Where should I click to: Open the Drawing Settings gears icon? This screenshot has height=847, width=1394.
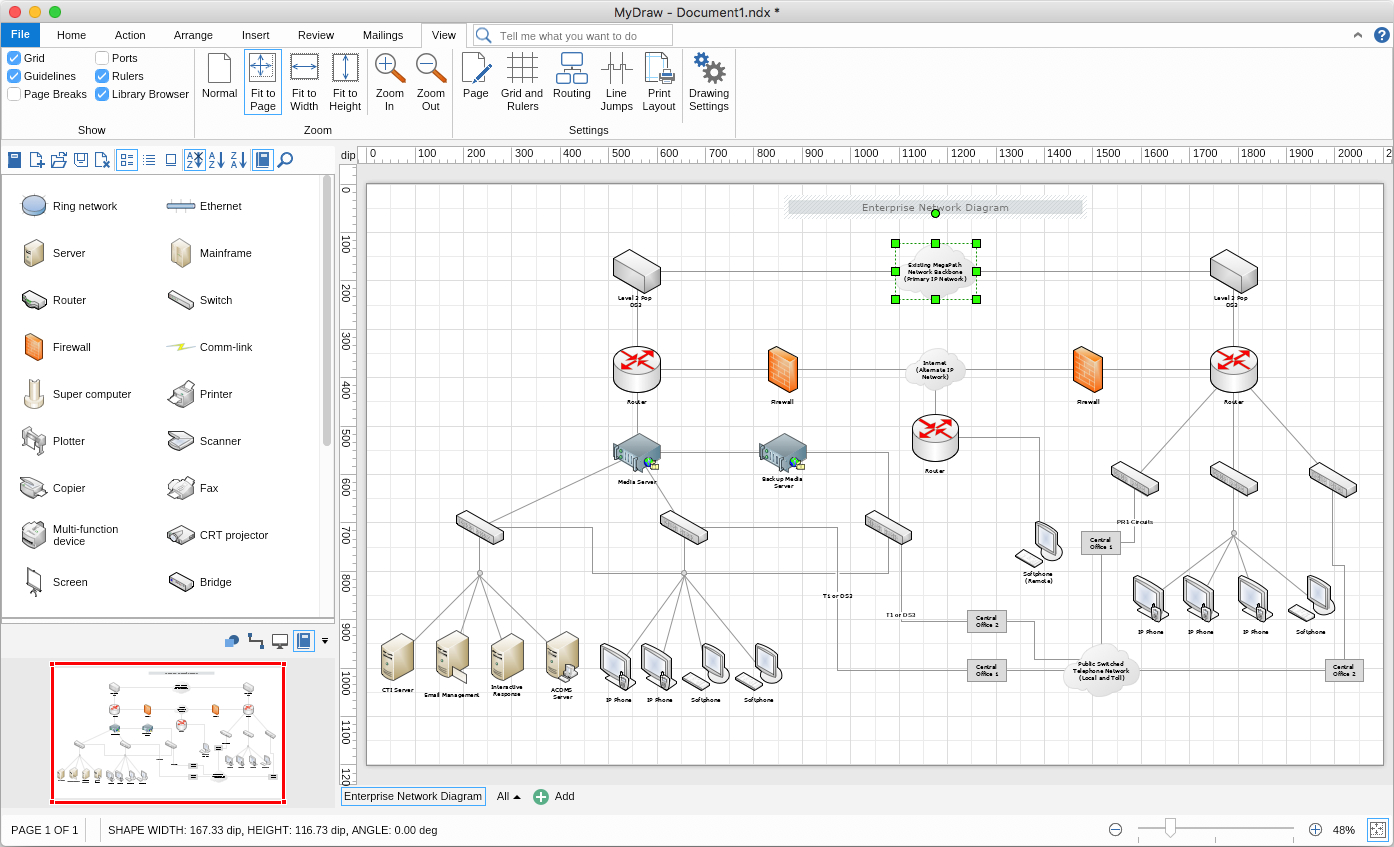pos(709,68)
